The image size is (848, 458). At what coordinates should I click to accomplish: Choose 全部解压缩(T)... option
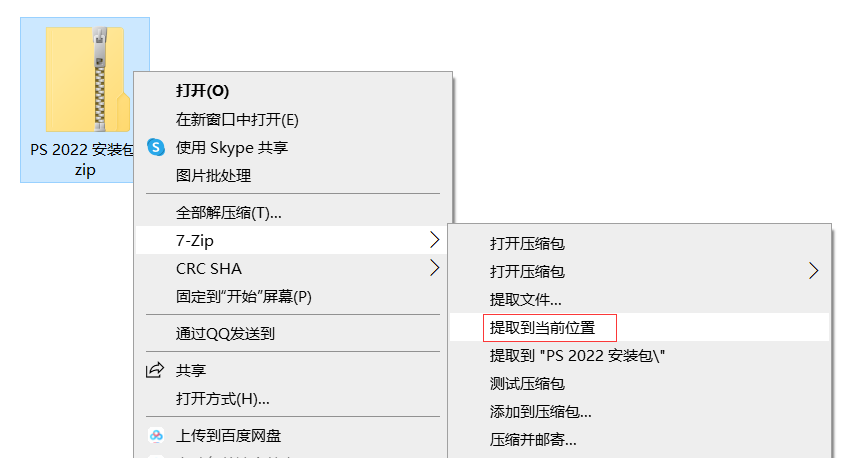(x=229, y=212)
